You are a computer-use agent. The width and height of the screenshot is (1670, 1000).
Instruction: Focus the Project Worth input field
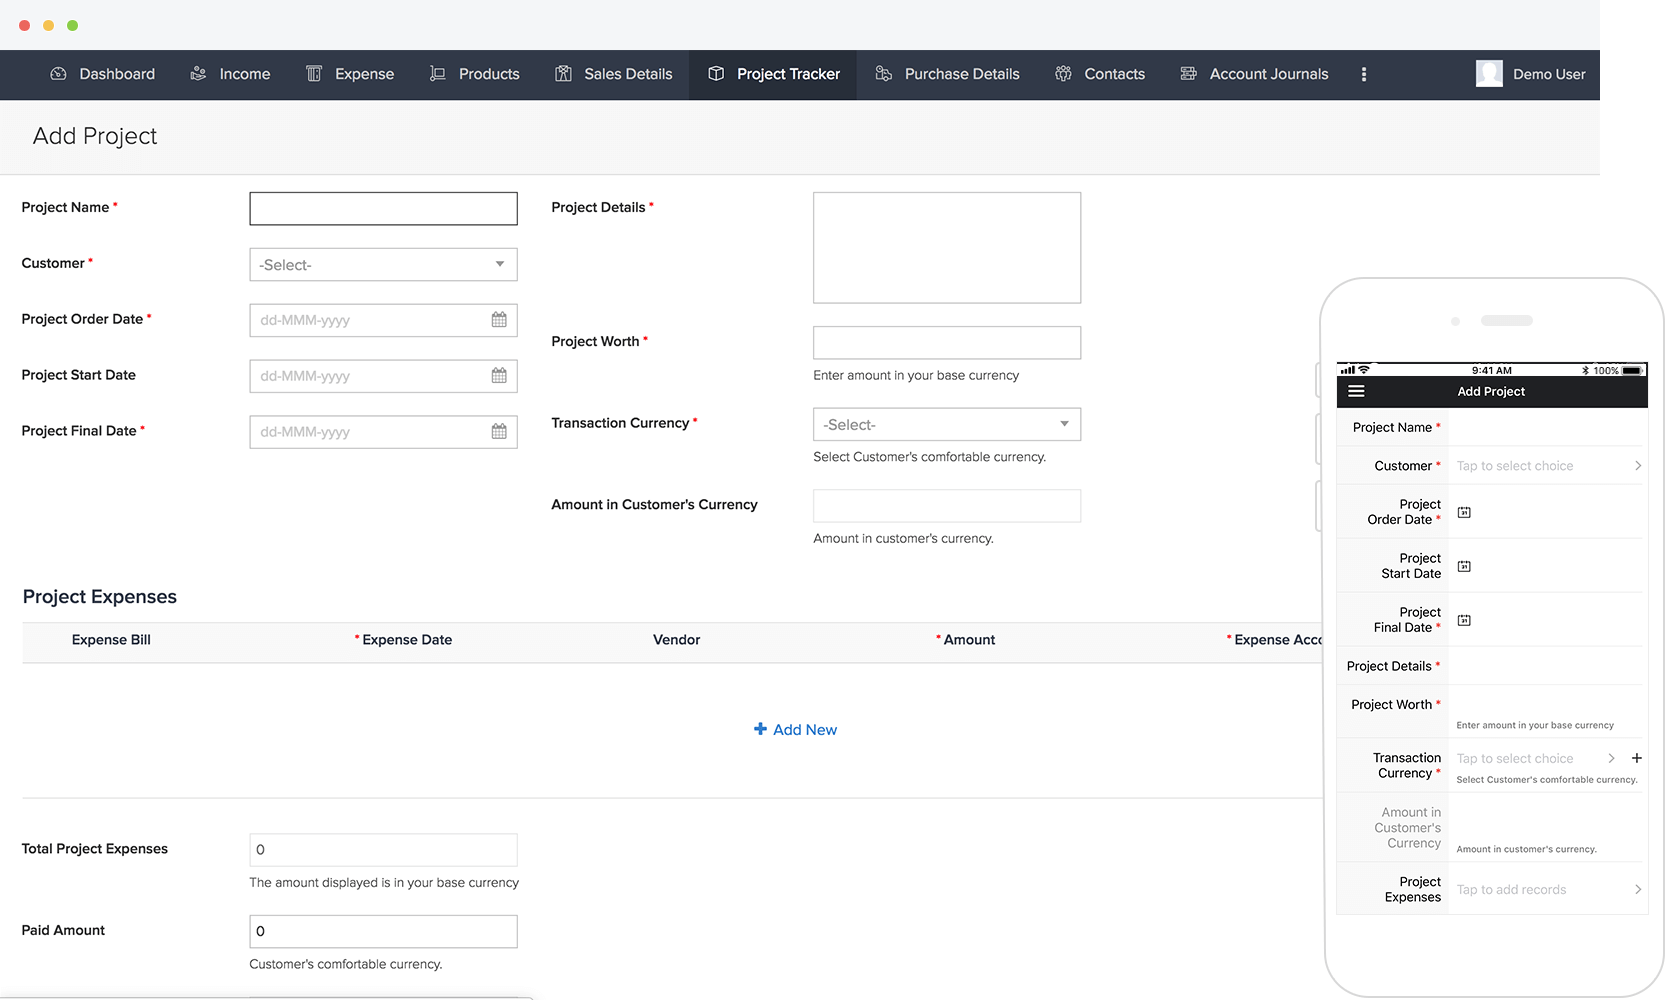(947, 342)
